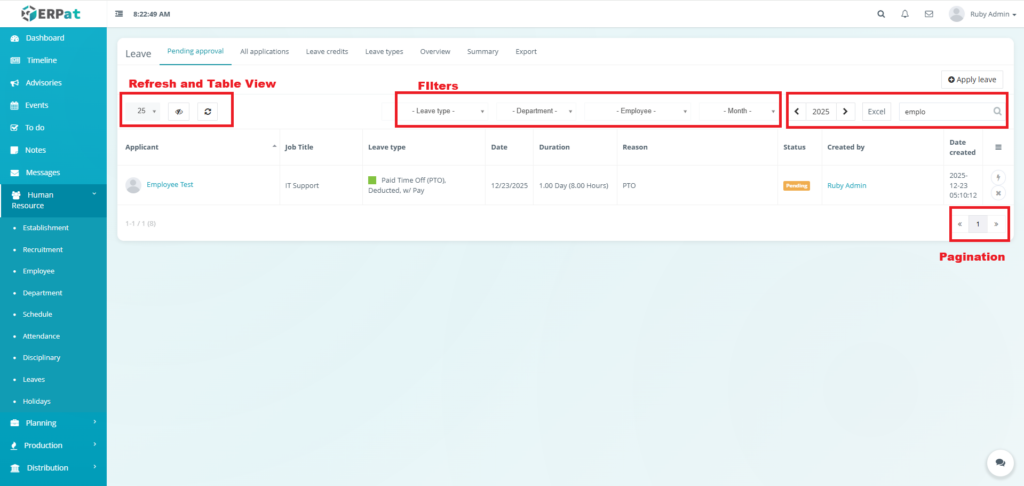Click the table refresh icon
Image resolution: width=1024 pixels, height=486 pixels.
point(207,112)
